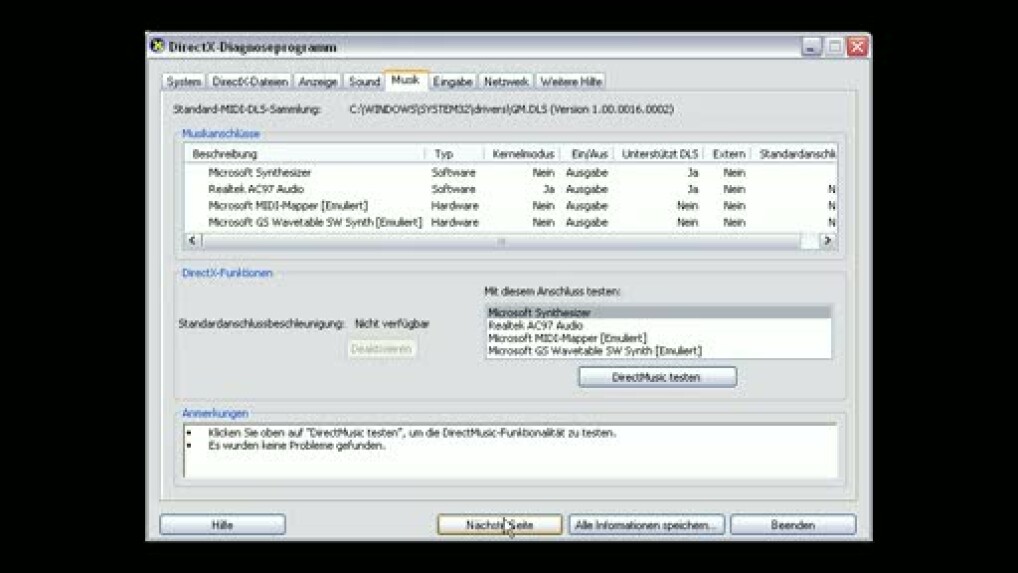
Task: Click the DirectX icon in the title bar
Action: [x=157, y=46]
